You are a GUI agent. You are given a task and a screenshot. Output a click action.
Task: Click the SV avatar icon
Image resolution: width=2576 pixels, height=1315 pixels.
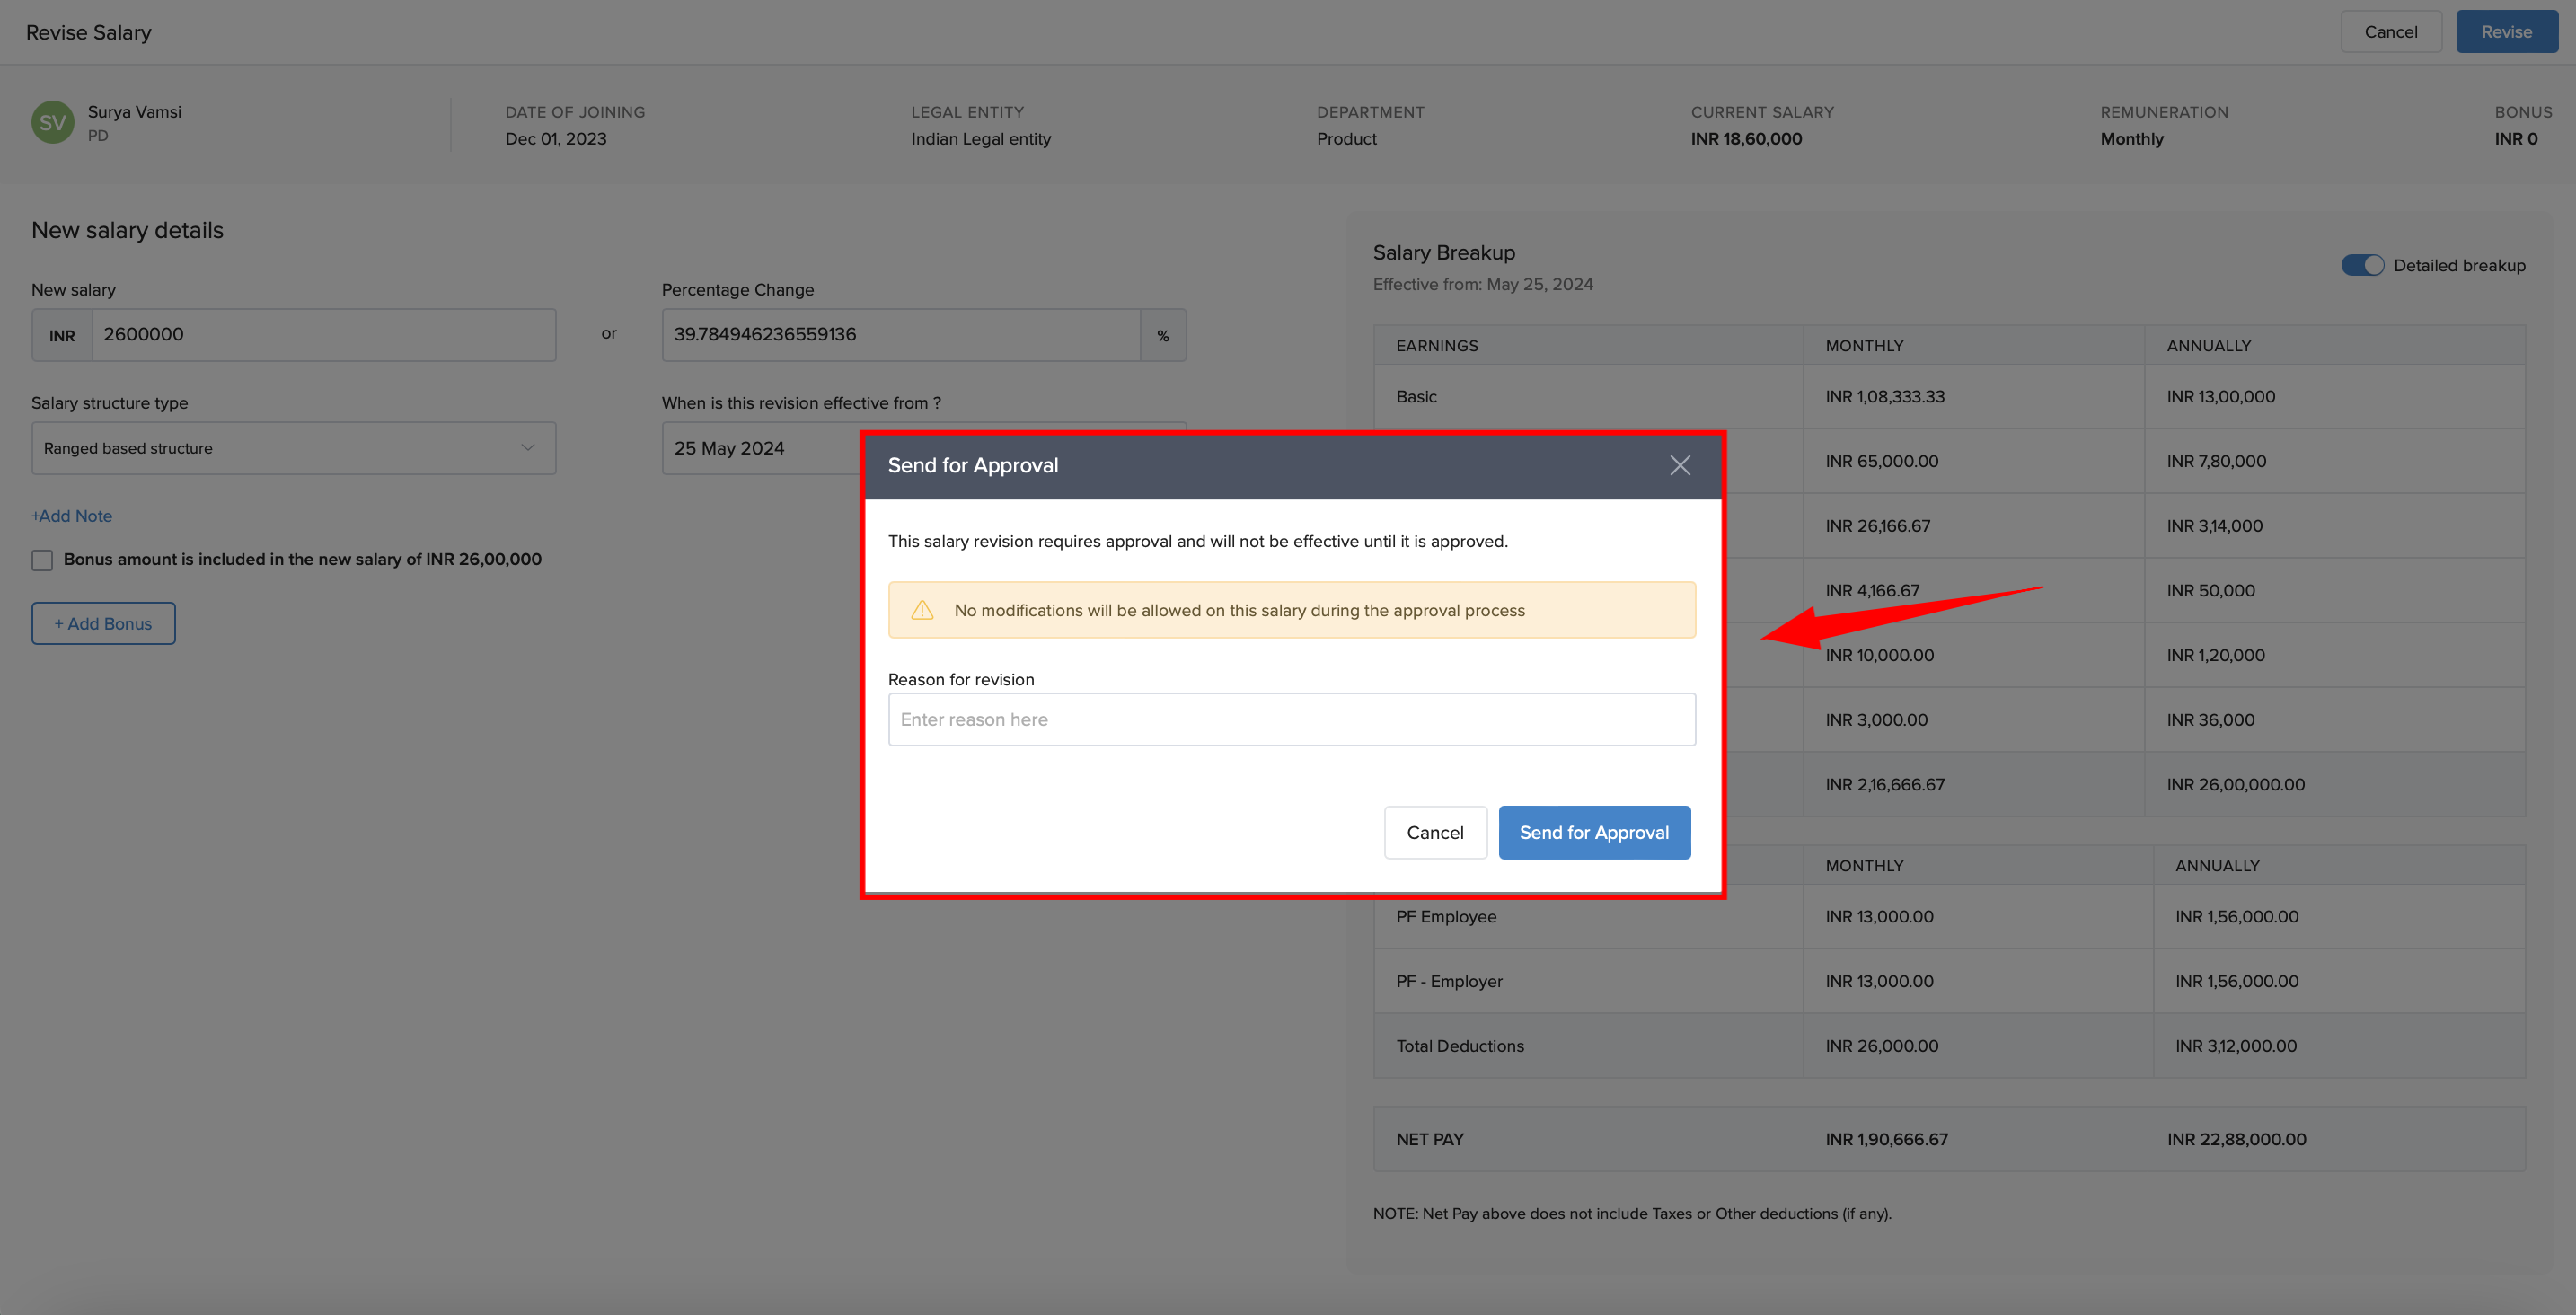(52, 123)
